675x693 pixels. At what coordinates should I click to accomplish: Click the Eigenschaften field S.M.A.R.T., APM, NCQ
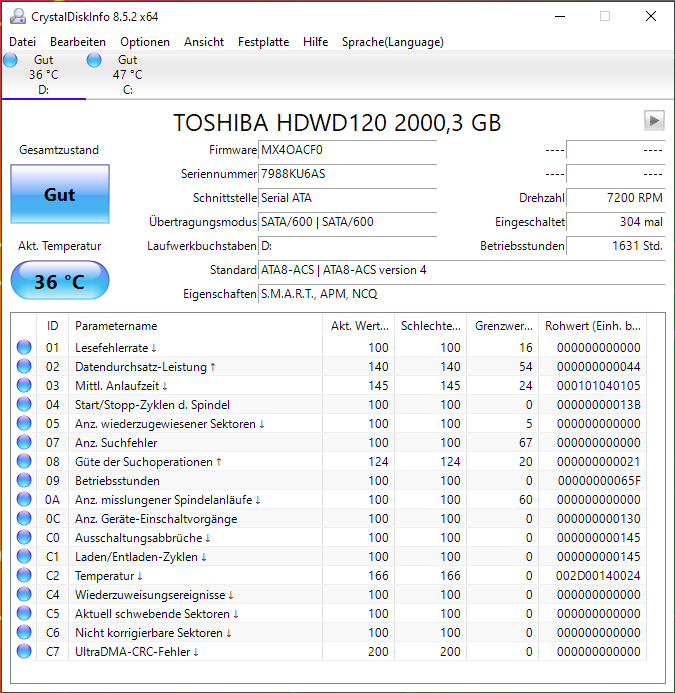click(x=461, y=293)
